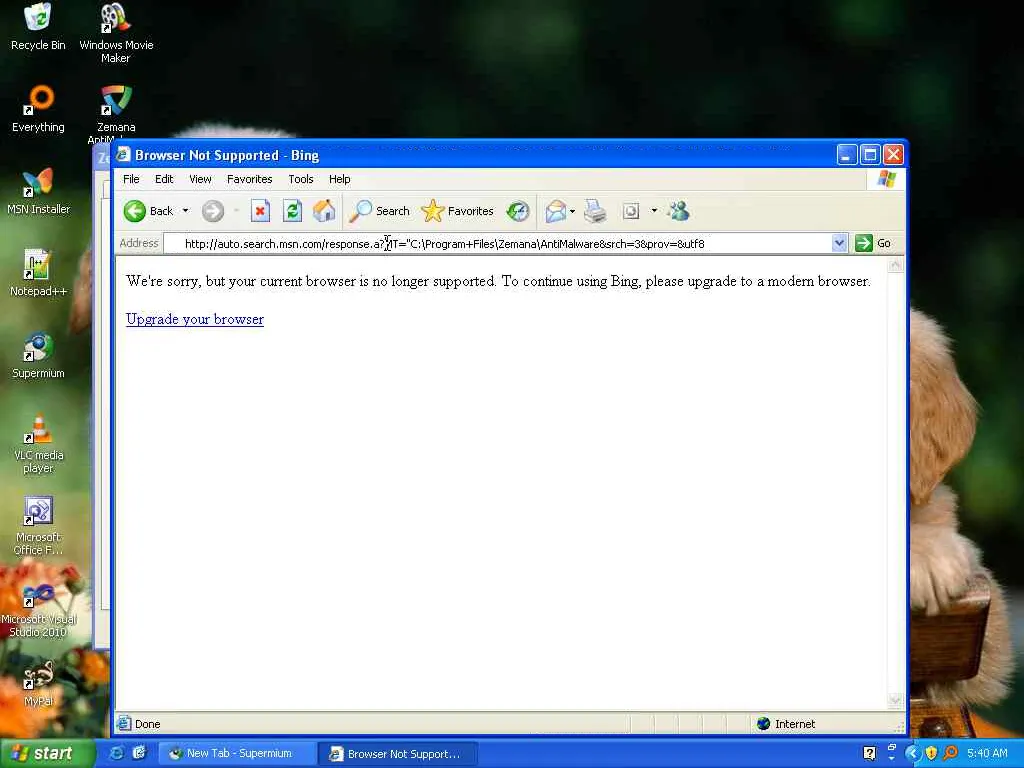The image size is (1024, 768).
Task: Expand hidden tray icons arrow
Action: click(x=912, y=753)
